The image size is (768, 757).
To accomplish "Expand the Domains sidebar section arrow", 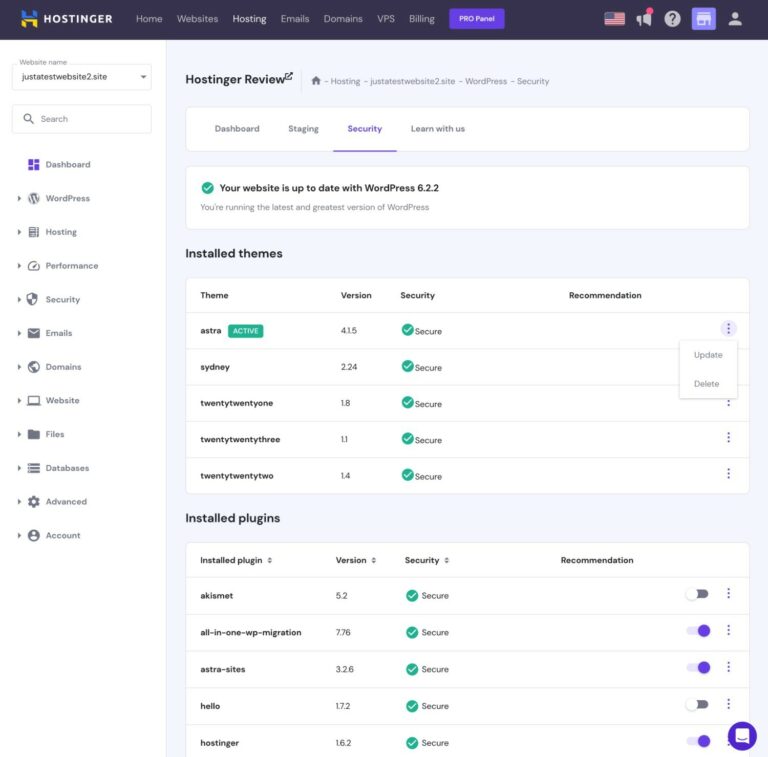I will point(19,367).
